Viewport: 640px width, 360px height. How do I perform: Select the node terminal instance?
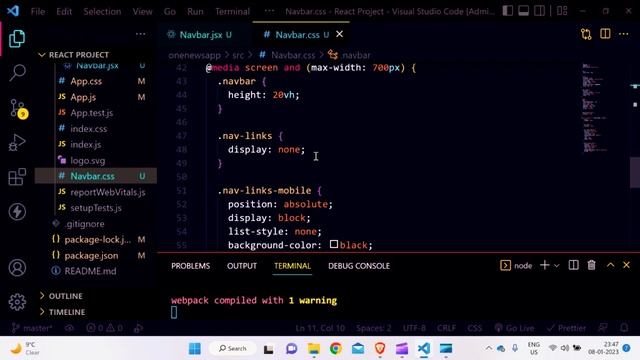516,266
